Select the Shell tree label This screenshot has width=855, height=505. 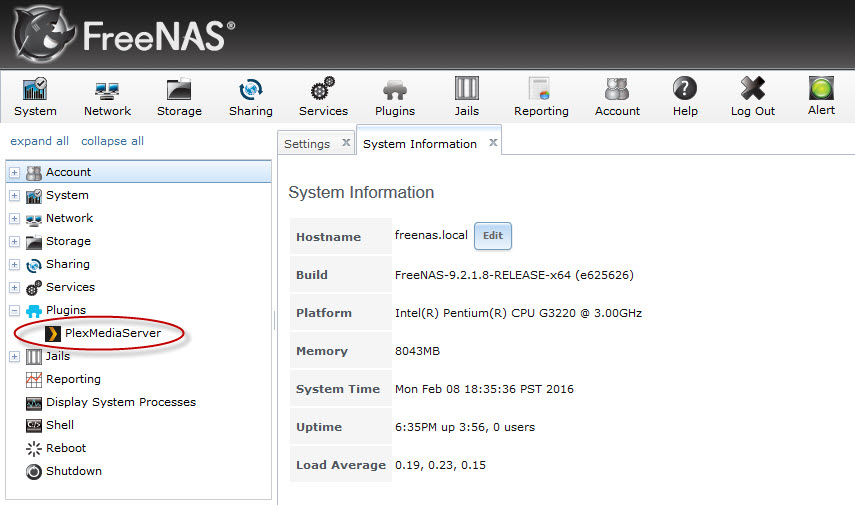point(60,425)
